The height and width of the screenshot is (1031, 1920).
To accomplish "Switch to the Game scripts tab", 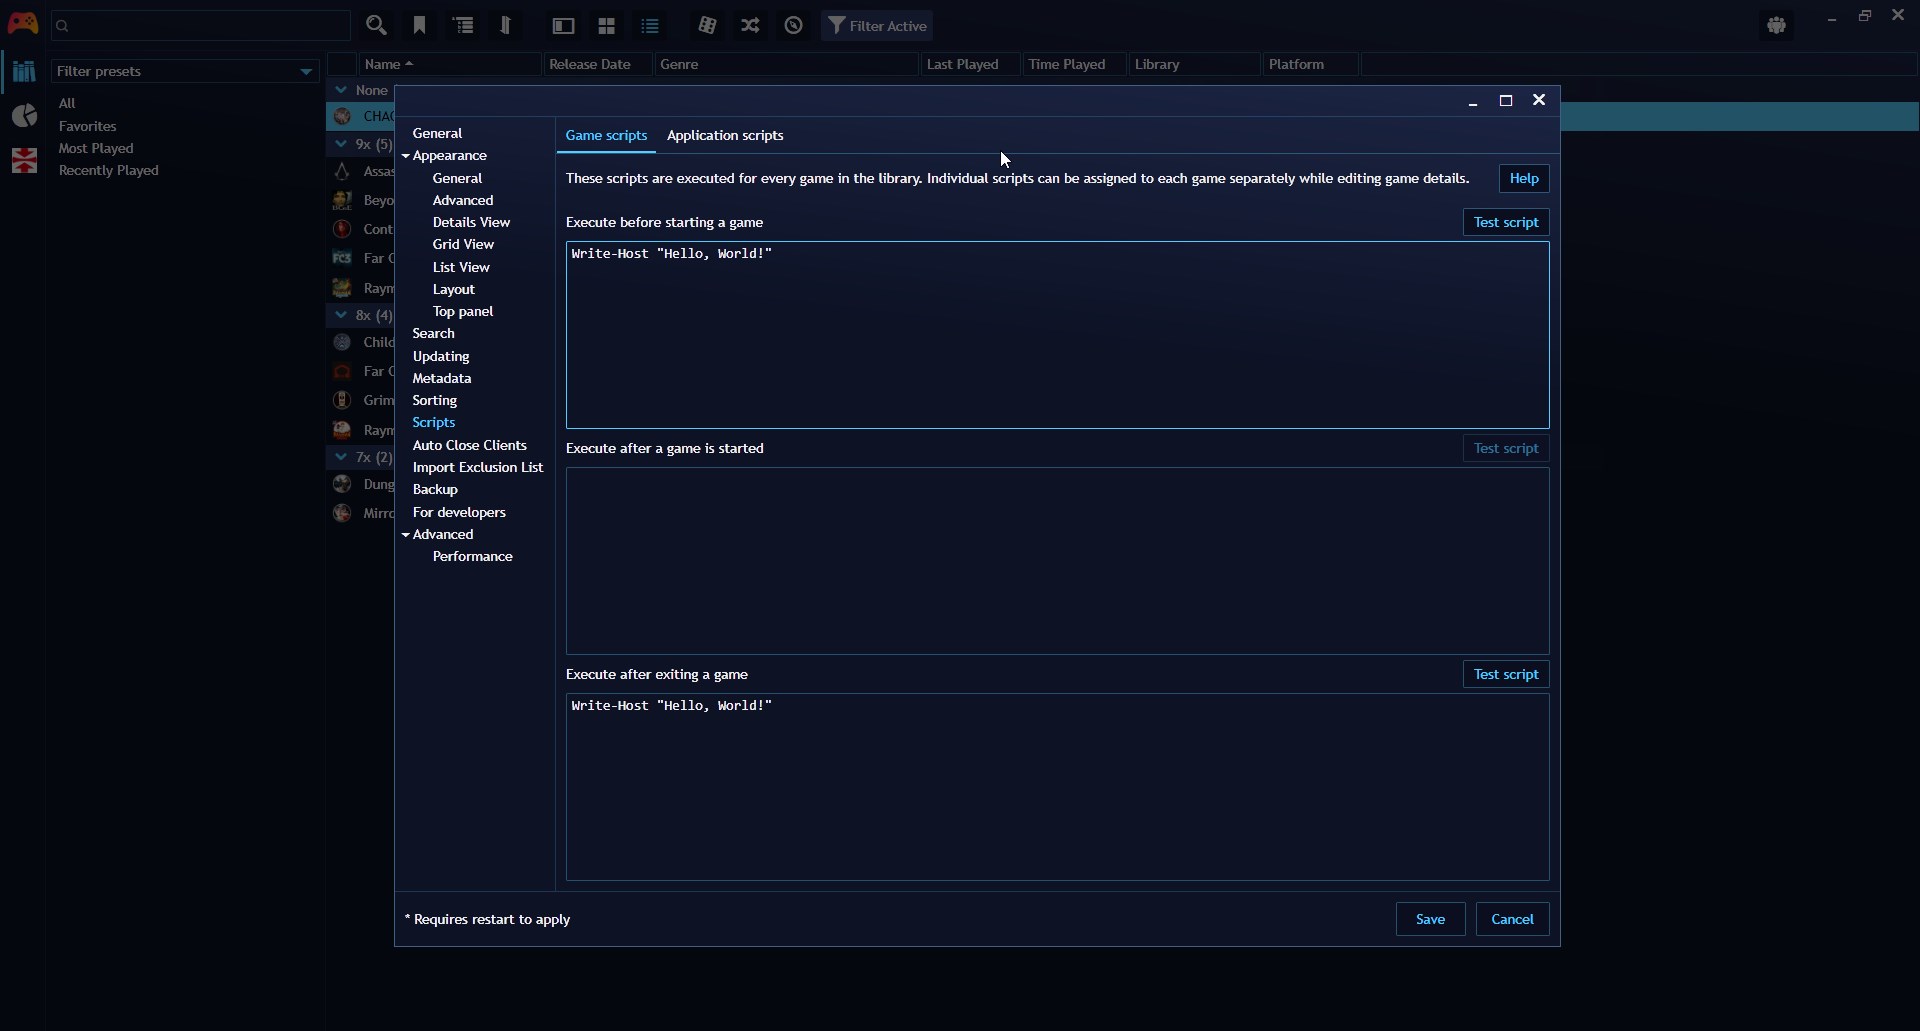I will [606, 136].
